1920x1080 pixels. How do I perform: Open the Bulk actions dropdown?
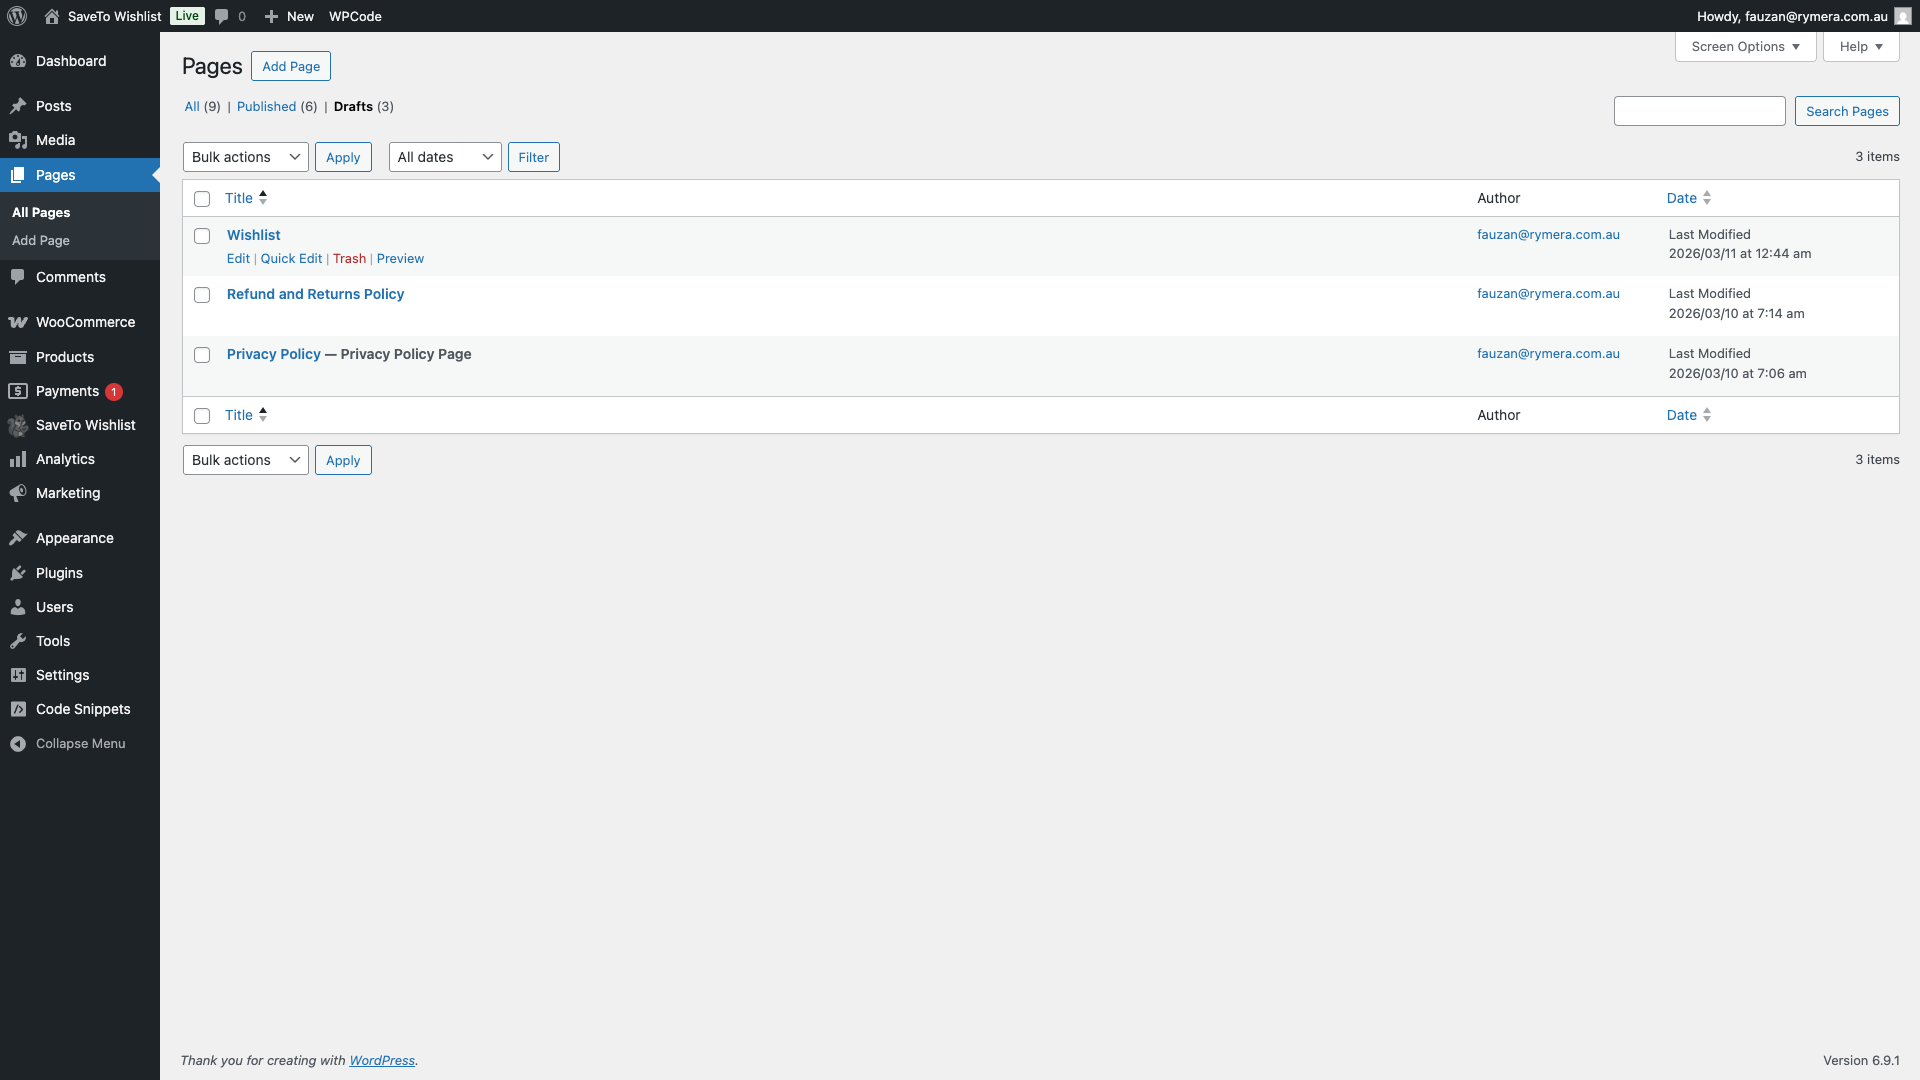tap(244, 156)
